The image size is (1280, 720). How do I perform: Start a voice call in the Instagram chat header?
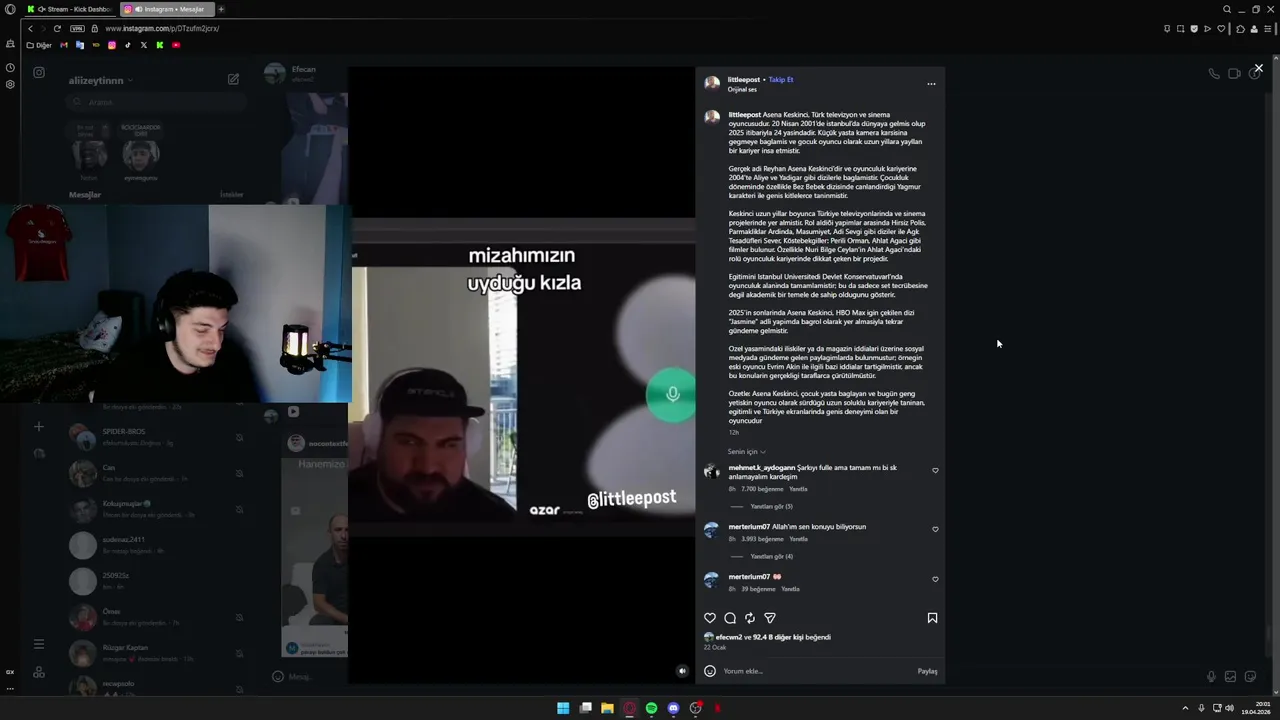pos(1214,74)
